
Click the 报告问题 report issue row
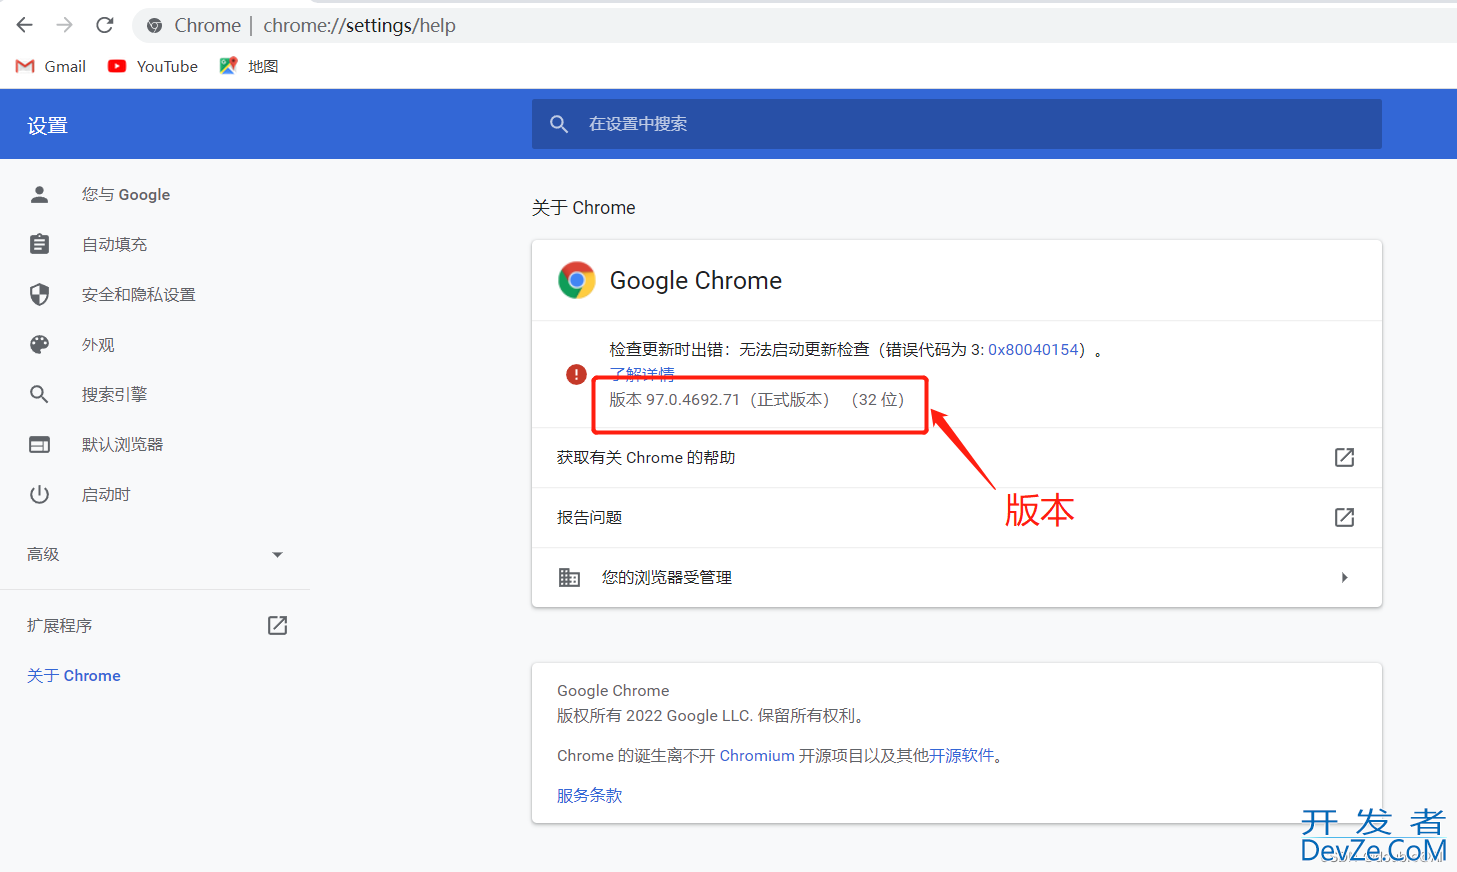click(x=957, y=517)
